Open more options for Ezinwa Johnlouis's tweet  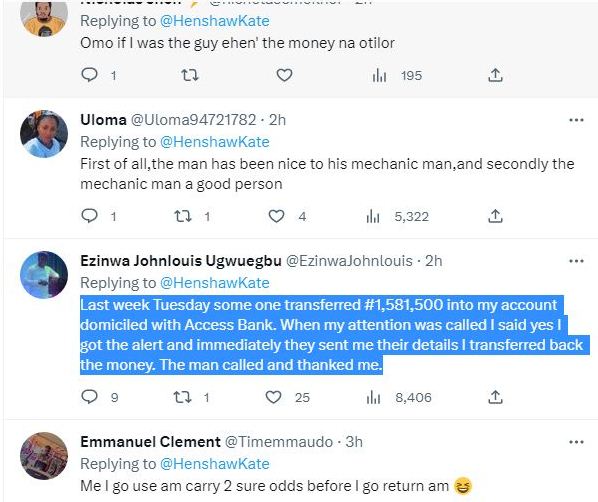pos(576,261)
